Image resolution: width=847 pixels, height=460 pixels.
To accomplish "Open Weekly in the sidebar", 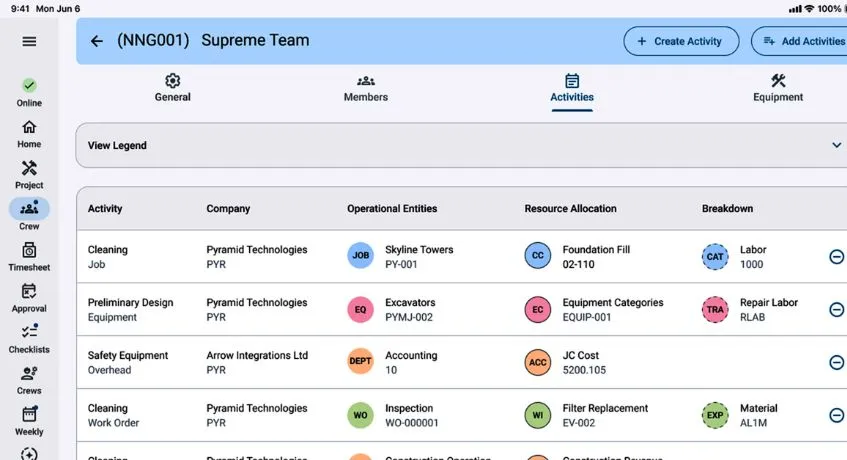I will pyautogui.click(x=29, y=421).
